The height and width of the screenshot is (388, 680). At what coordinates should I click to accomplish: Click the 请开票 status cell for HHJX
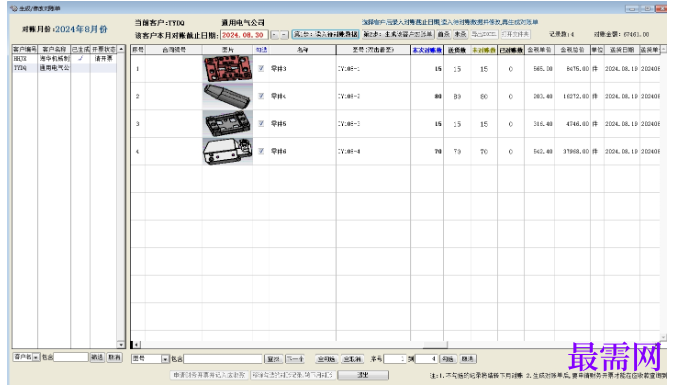[103, 58]
